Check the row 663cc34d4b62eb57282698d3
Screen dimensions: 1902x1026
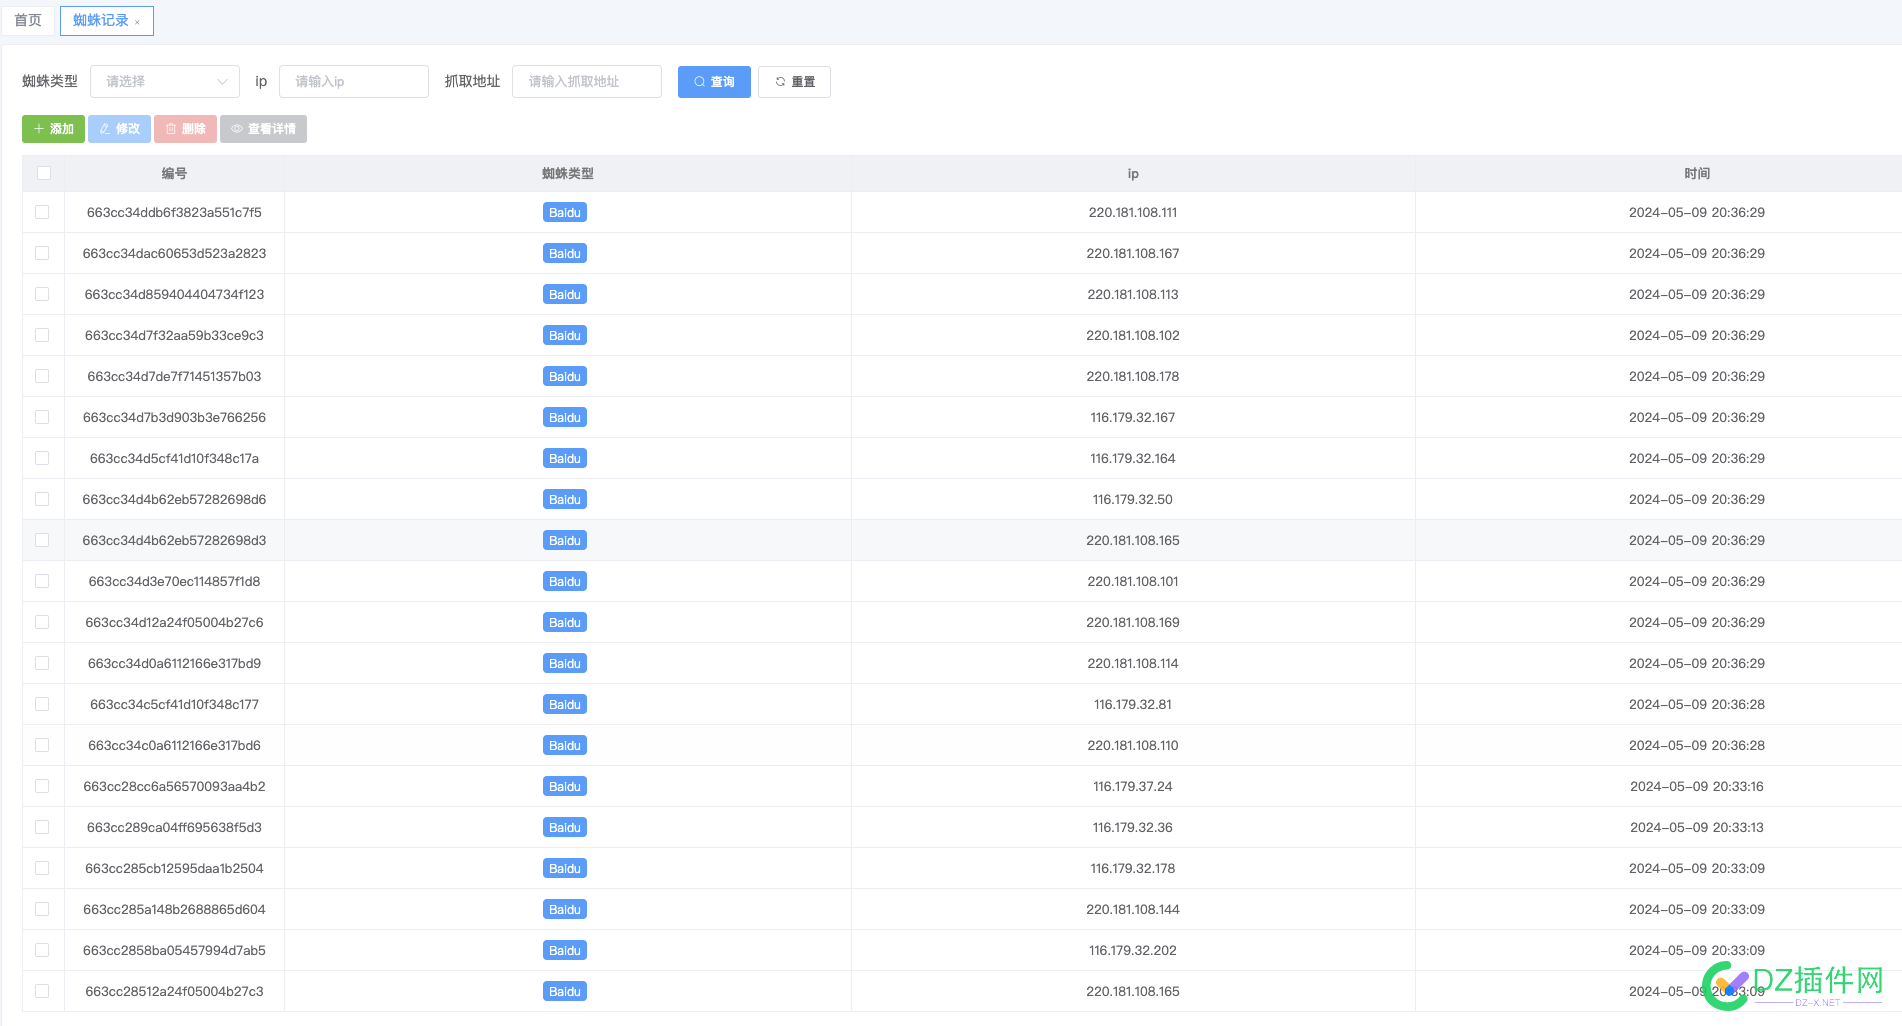(42, 540)
